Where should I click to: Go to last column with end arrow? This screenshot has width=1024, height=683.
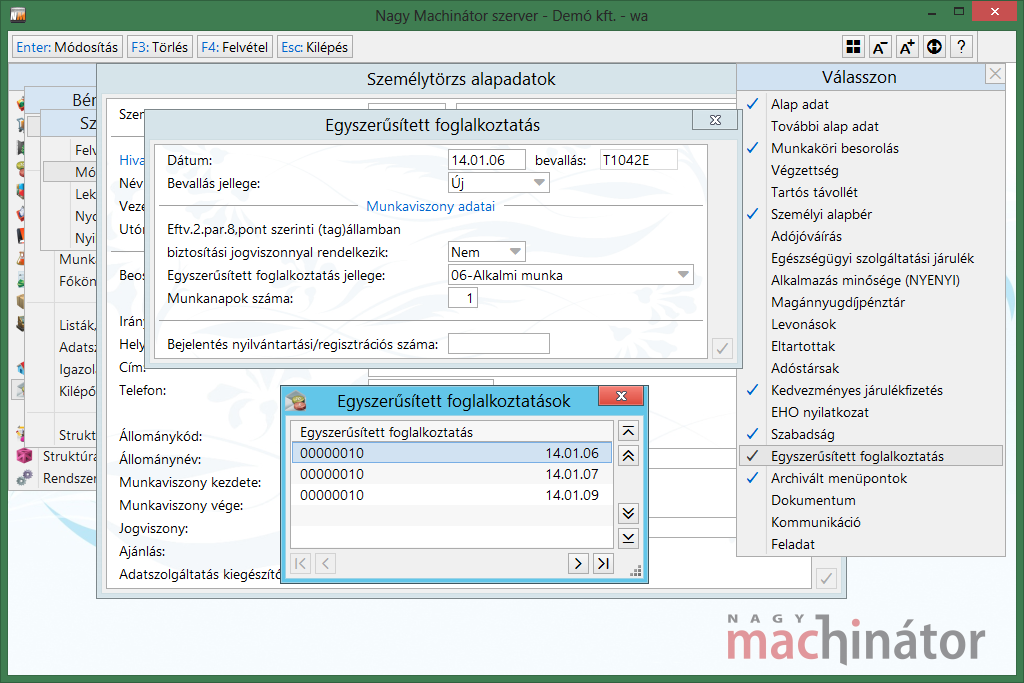coord(602,563)
